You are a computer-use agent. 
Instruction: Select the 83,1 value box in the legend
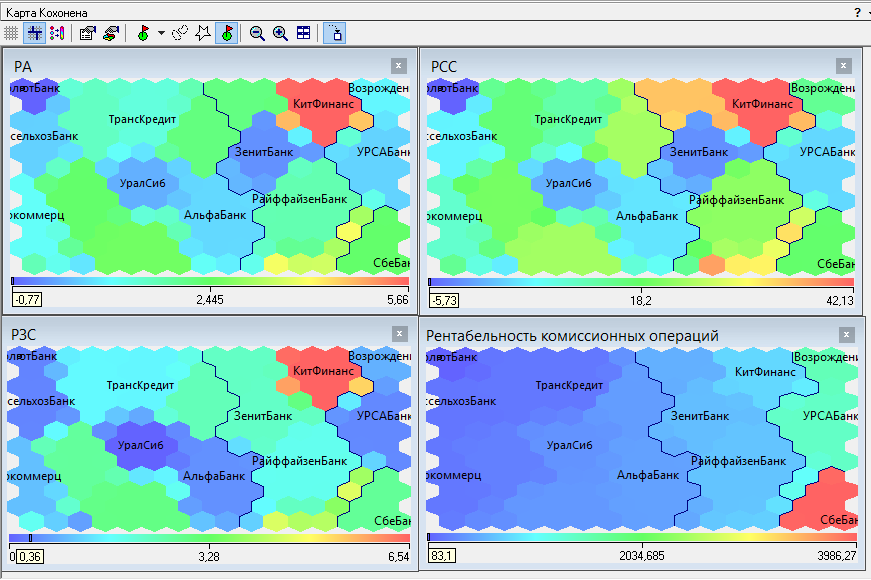[x=442, y=556]
